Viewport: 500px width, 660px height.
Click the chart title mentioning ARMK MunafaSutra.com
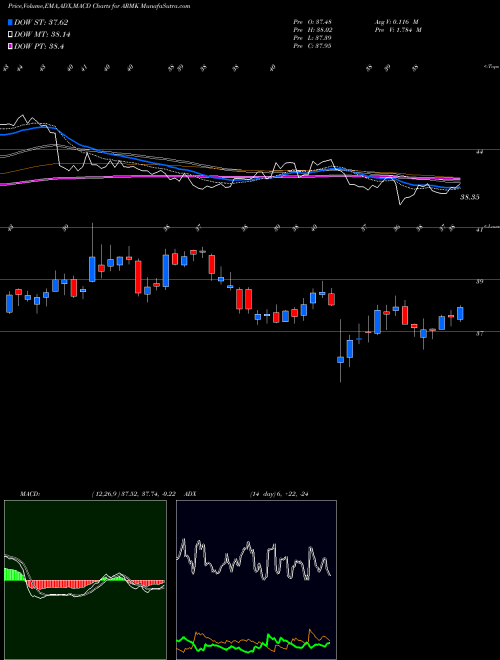pos(99,6)
